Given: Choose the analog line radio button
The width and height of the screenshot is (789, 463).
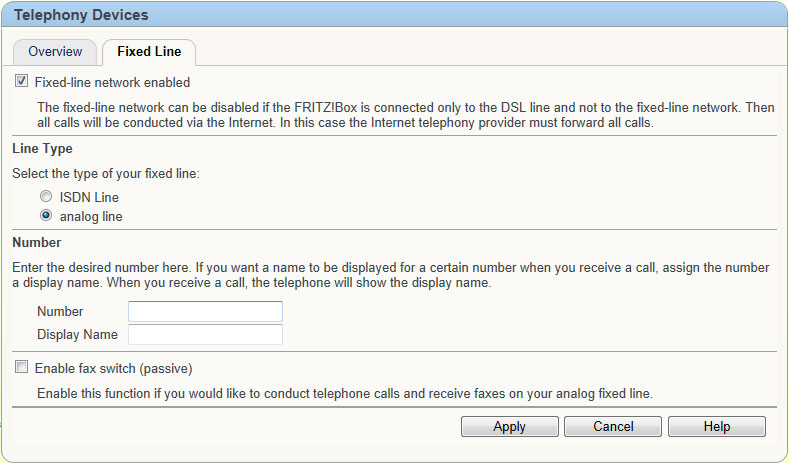Looking at the screenshot, I should tap(46, 215).
